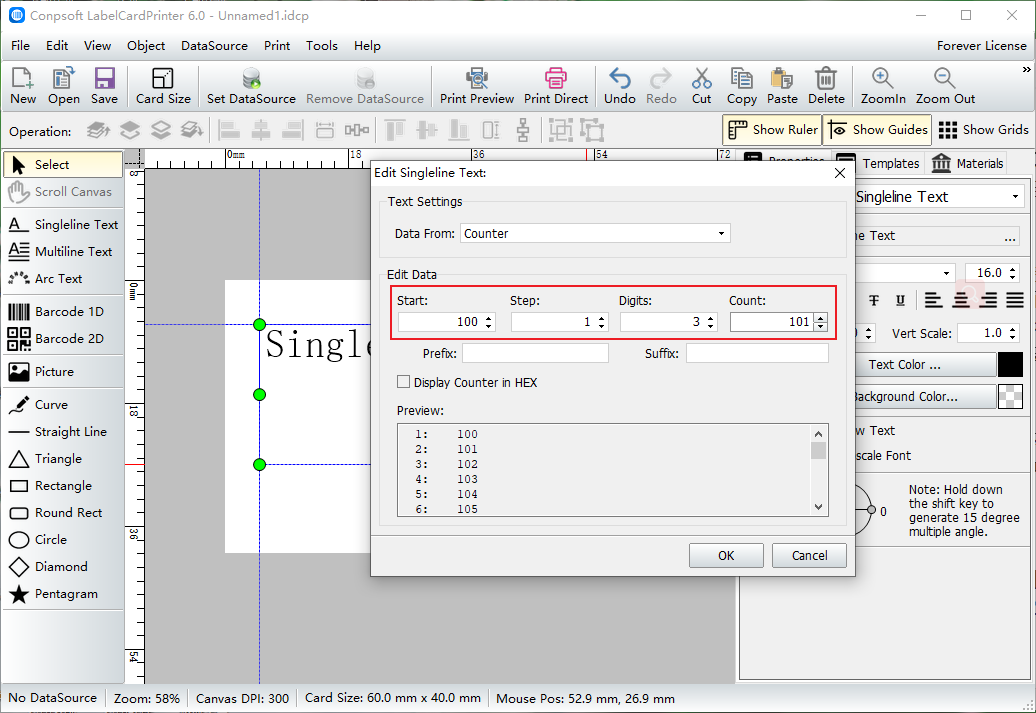The height and width of the screenshot is (713, 1036).
Task: Click the Cut scissors icon
Action: click(701, 86)
